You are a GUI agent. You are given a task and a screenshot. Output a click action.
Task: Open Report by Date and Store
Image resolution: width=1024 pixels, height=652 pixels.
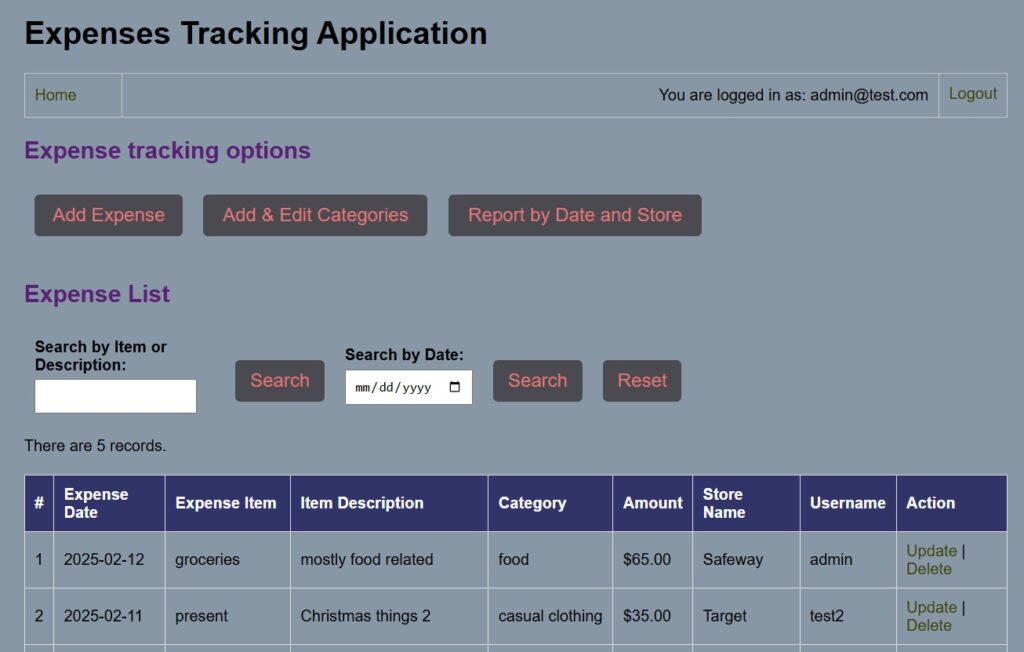(x=574, y=214)
